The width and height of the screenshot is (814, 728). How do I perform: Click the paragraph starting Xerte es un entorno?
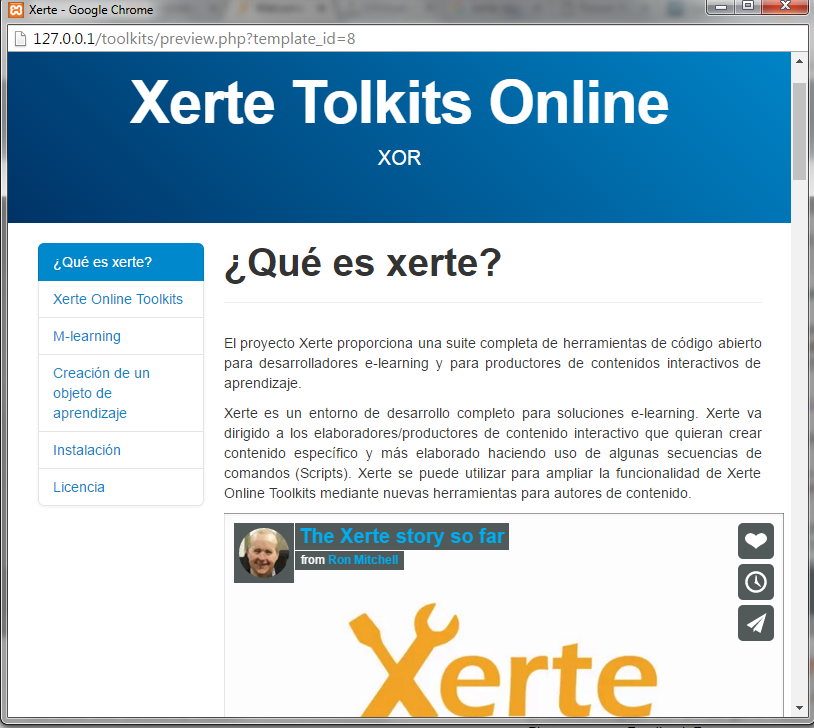click(493, 453)
